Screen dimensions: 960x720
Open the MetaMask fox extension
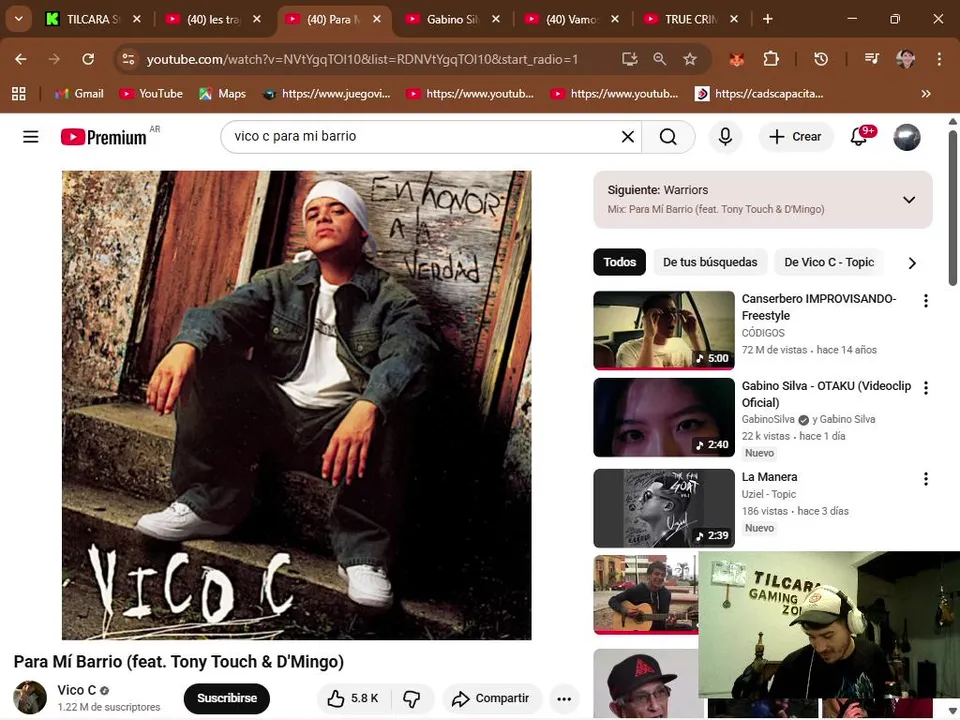point(737,59)
